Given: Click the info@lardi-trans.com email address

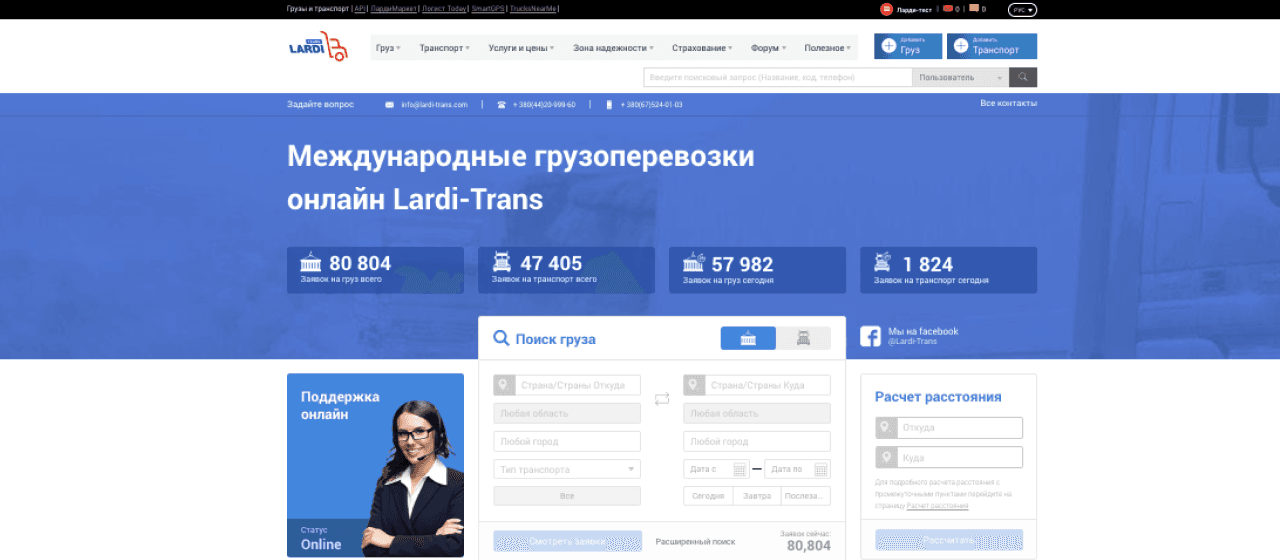Looking at the screenshot, I should (434, 104).
